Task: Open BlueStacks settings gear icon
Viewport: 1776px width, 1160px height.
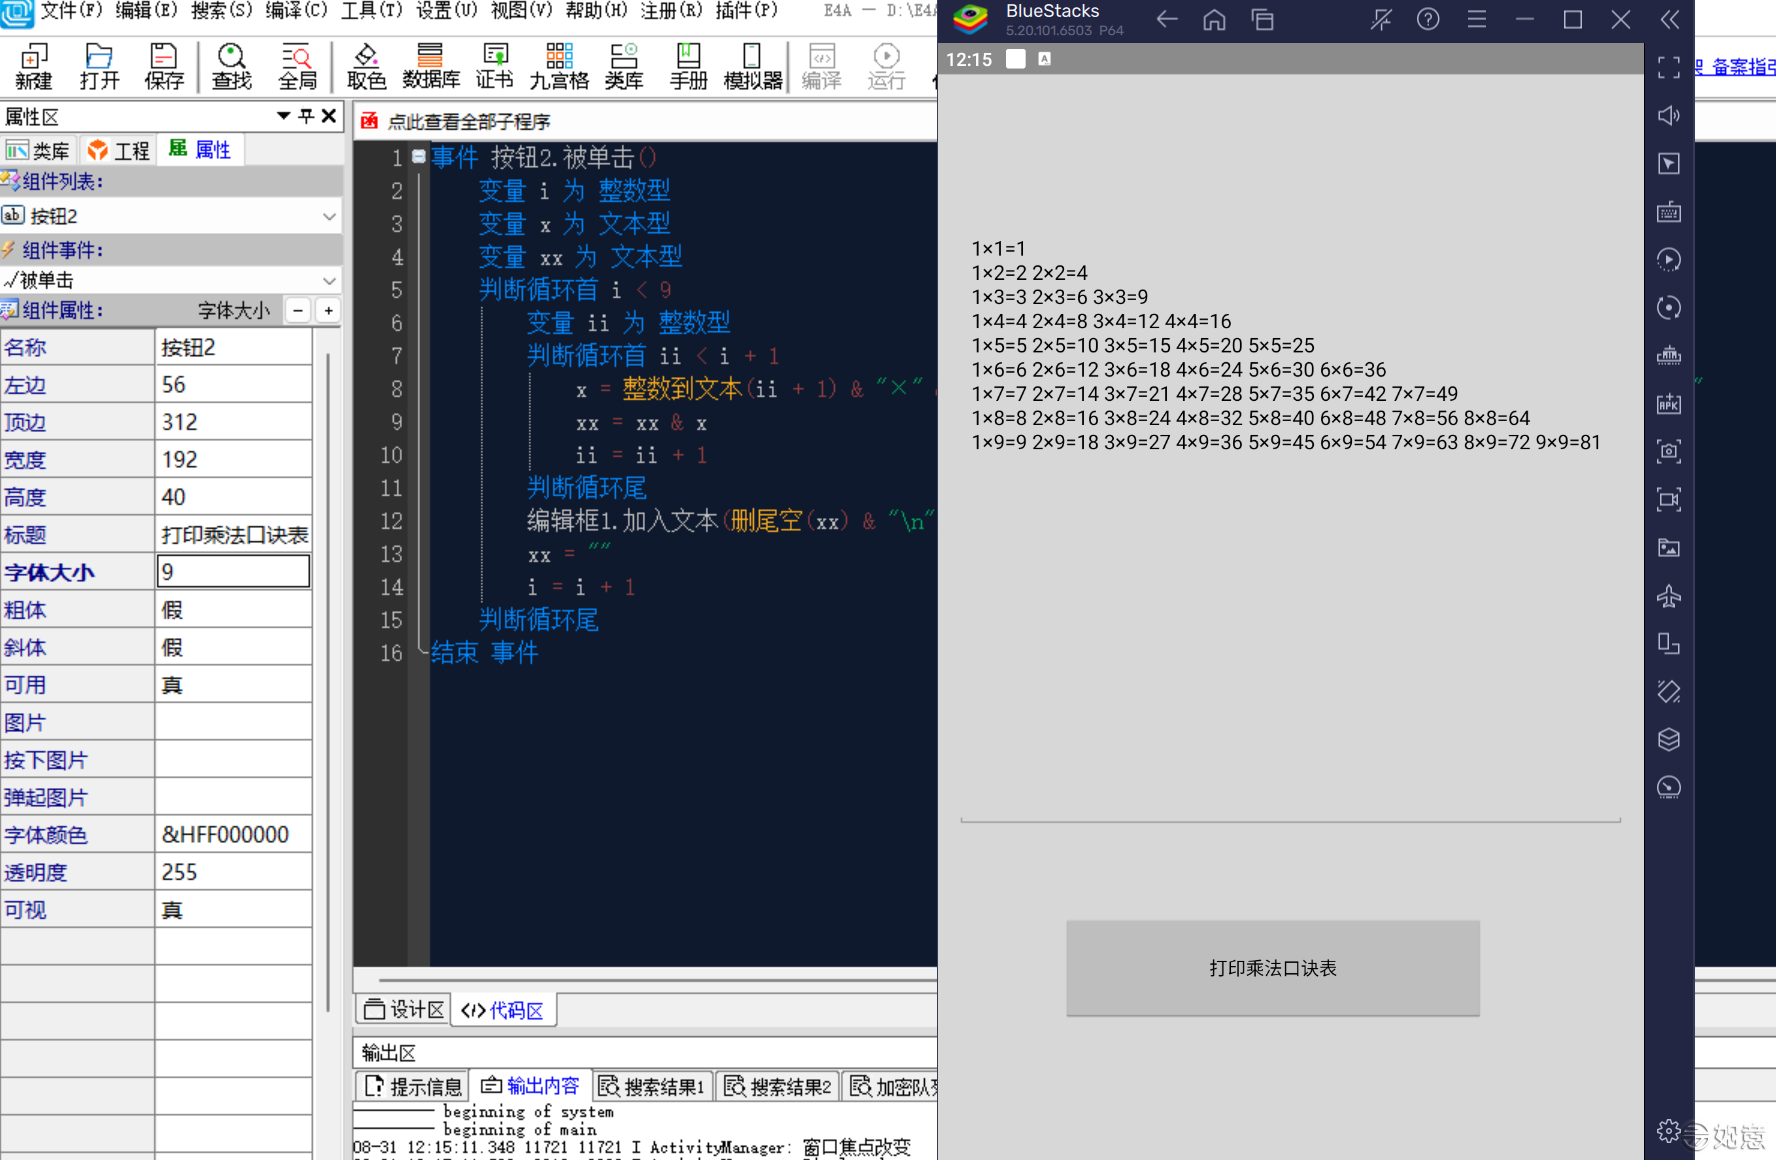Action: click(x=1668, y=1131)
